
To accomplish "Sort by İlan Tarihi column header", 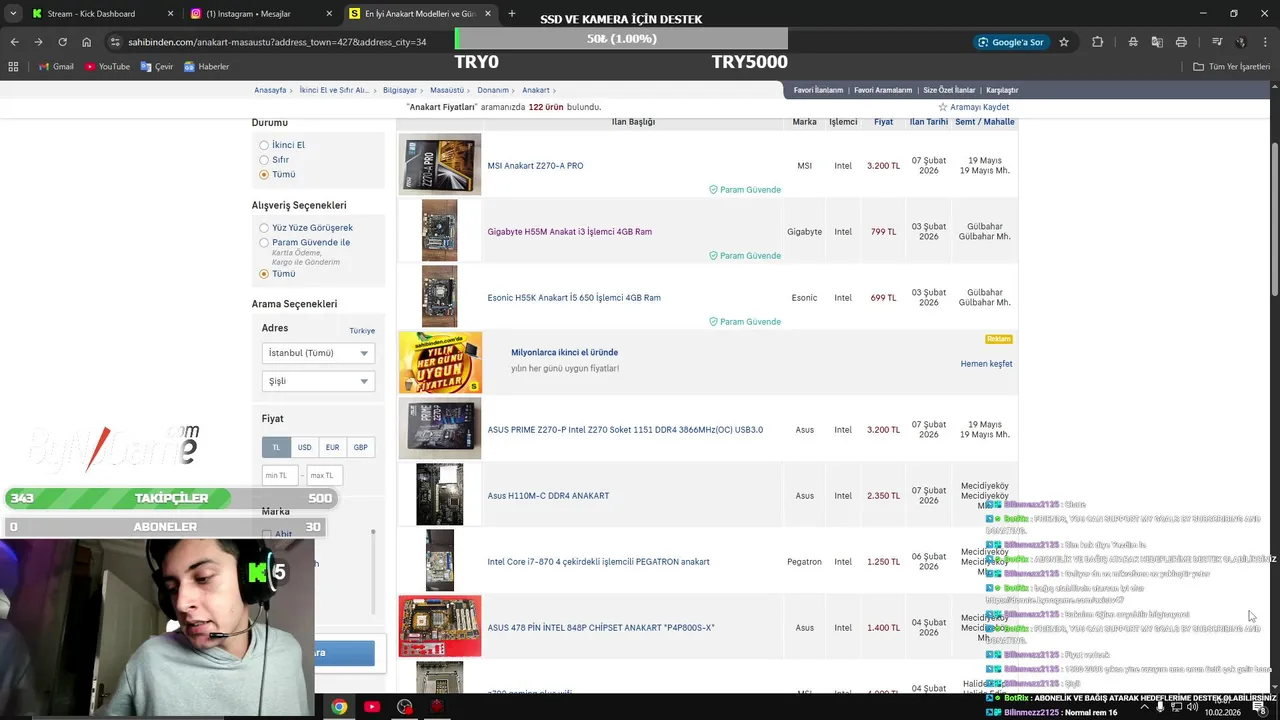I will (x=929, y=122).
